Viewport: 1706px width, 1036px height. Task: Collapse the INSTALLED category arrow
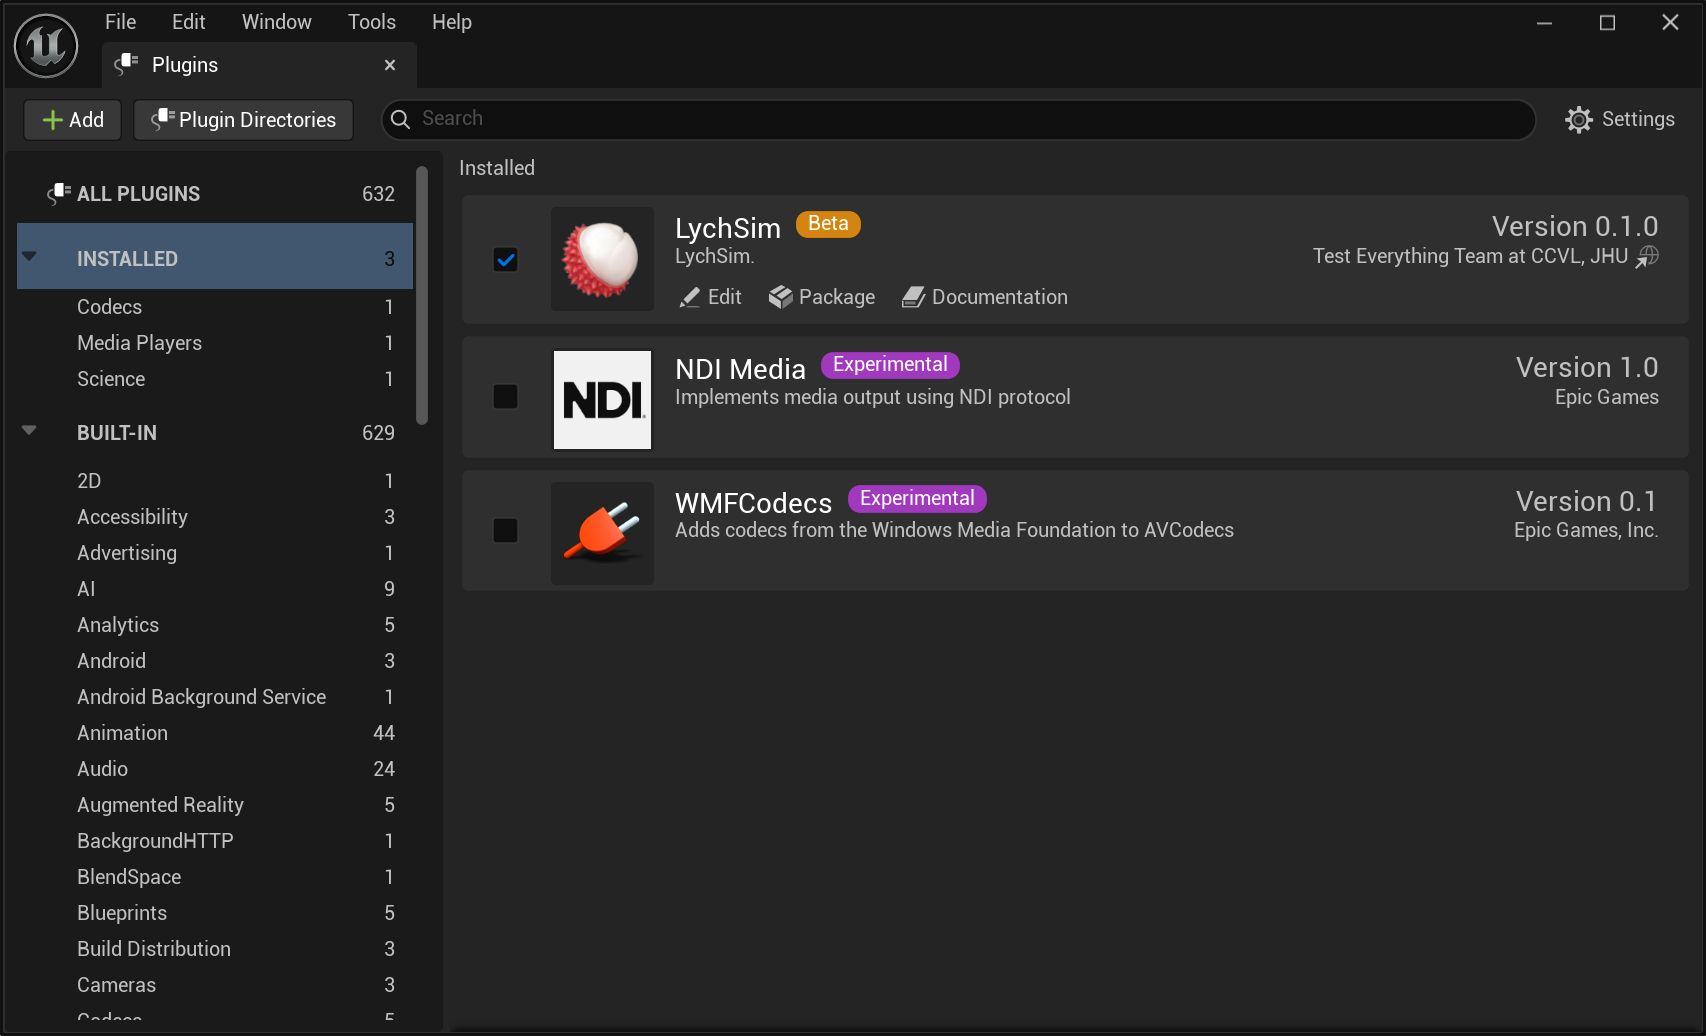coord(30,256)
